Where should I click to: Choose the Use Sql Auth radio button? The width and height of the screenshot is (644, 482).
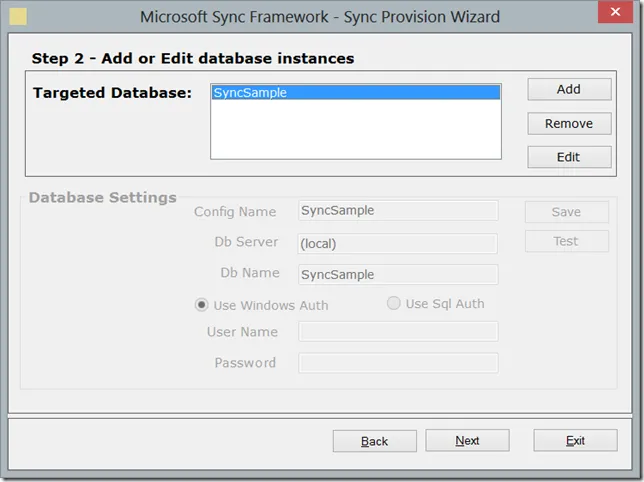point(394,304)
